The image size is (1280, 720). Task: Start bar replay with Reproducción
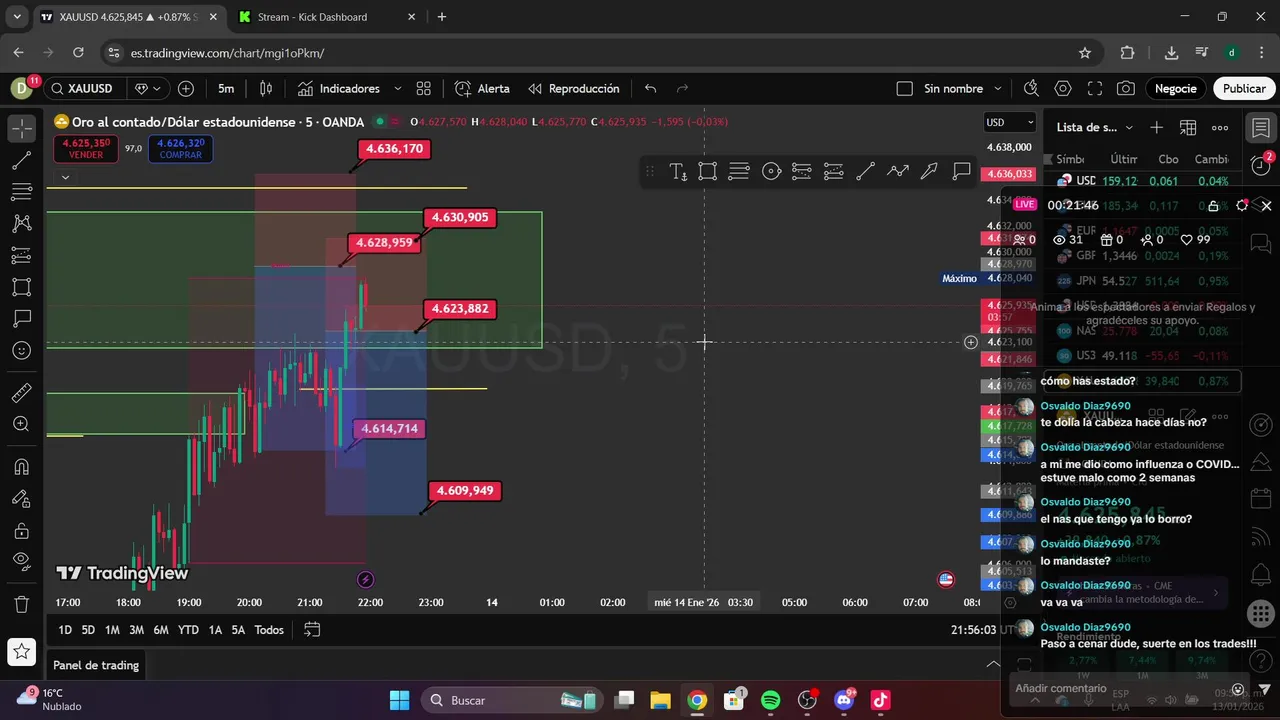(574, 88)
